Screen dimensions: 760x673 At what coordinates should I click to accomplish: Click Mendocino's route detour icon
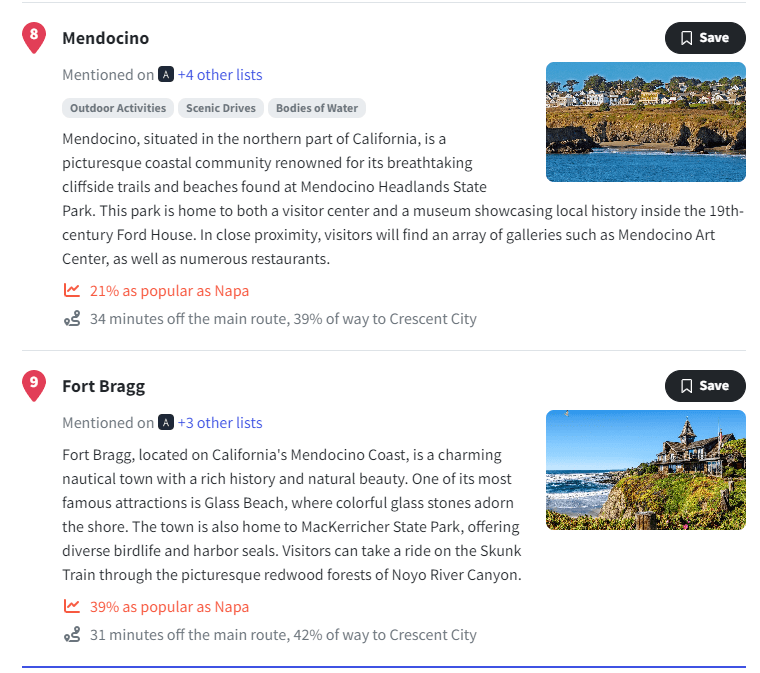pos(72,319)
